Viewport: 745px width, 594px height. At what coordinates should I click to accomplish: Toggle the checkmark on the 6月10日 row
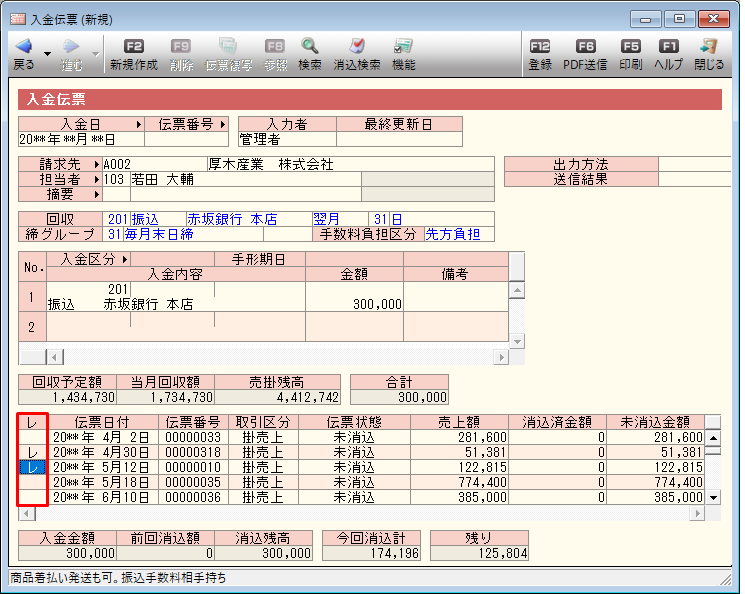tap(32, 498)
